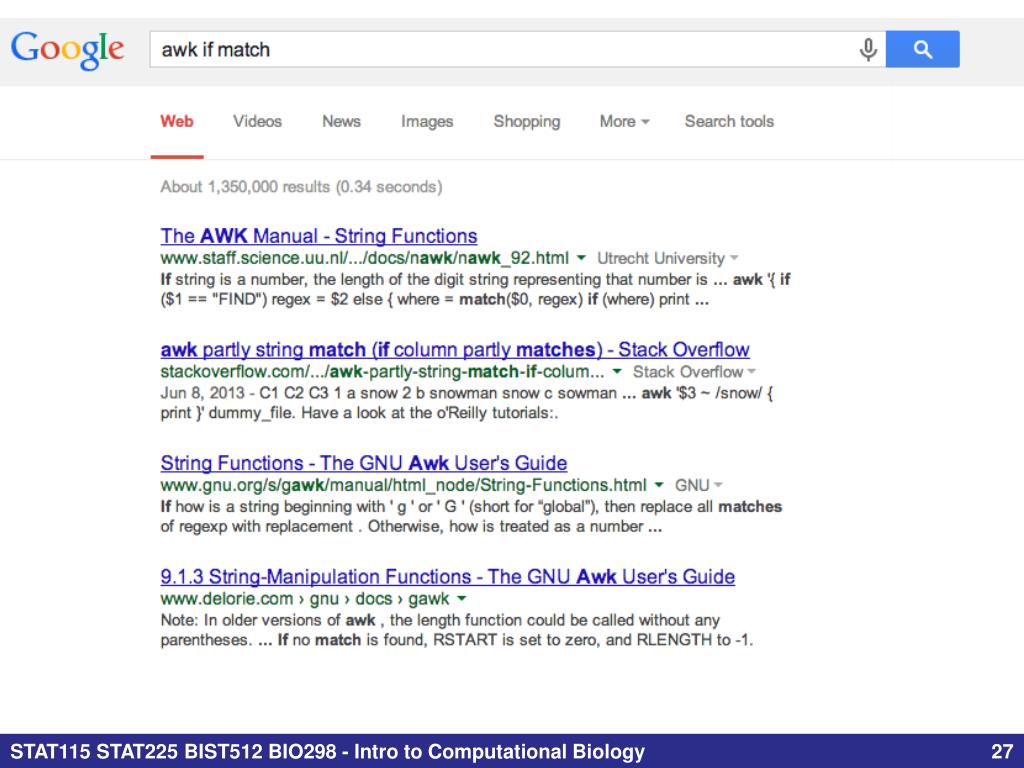Expand the GNU source dropdown
The height and width of the screenshot is (768, 1024).
(698, 486)
